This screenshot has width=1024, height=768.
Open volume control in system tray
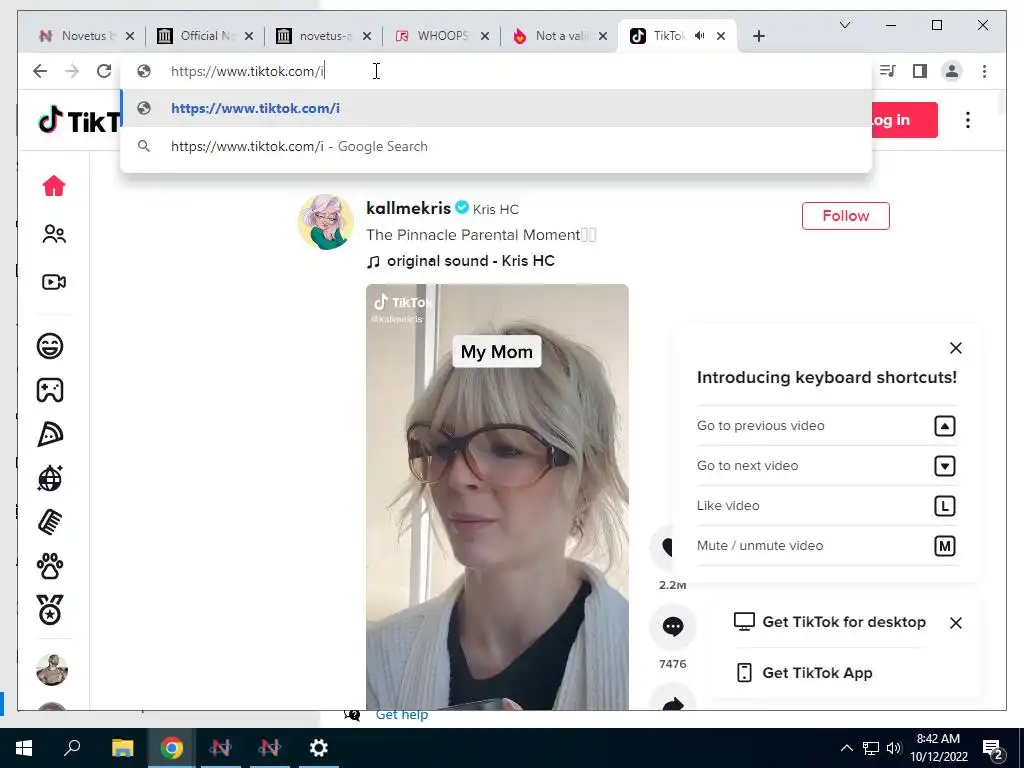(894, 748)
